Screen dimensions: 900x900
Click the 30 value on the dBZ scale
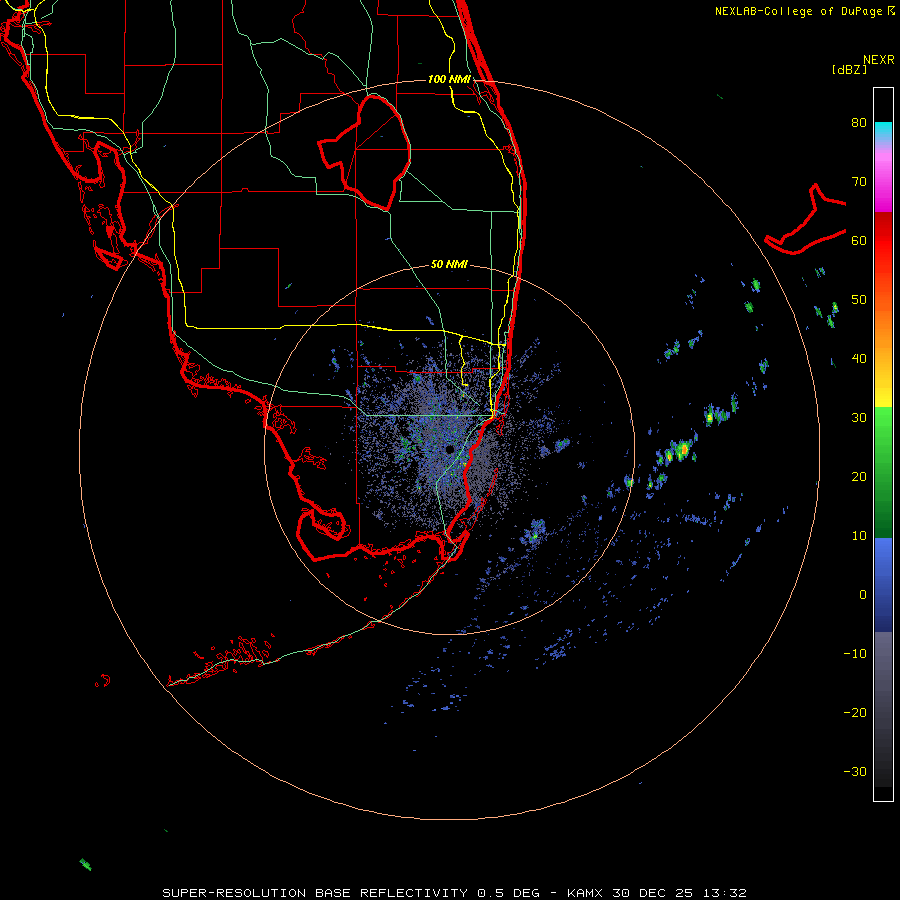pyautogui.click(x=859, y=418)
